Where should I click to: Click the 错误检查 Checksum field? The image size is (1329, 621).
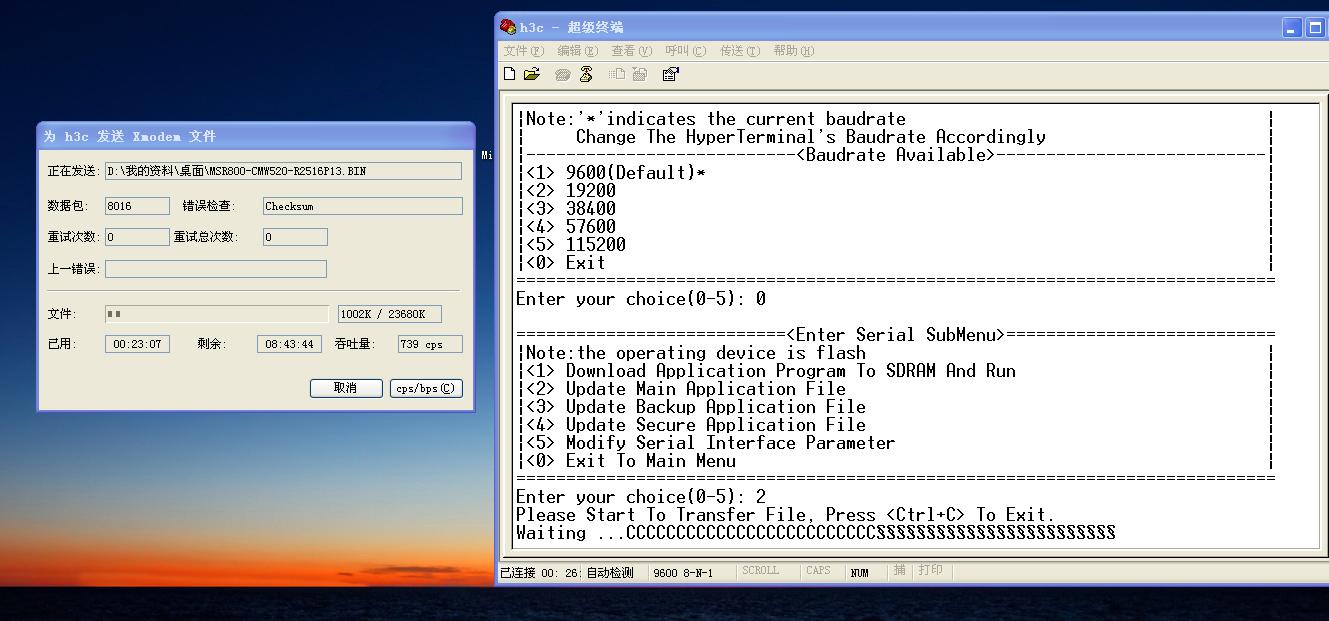point(362,206)
